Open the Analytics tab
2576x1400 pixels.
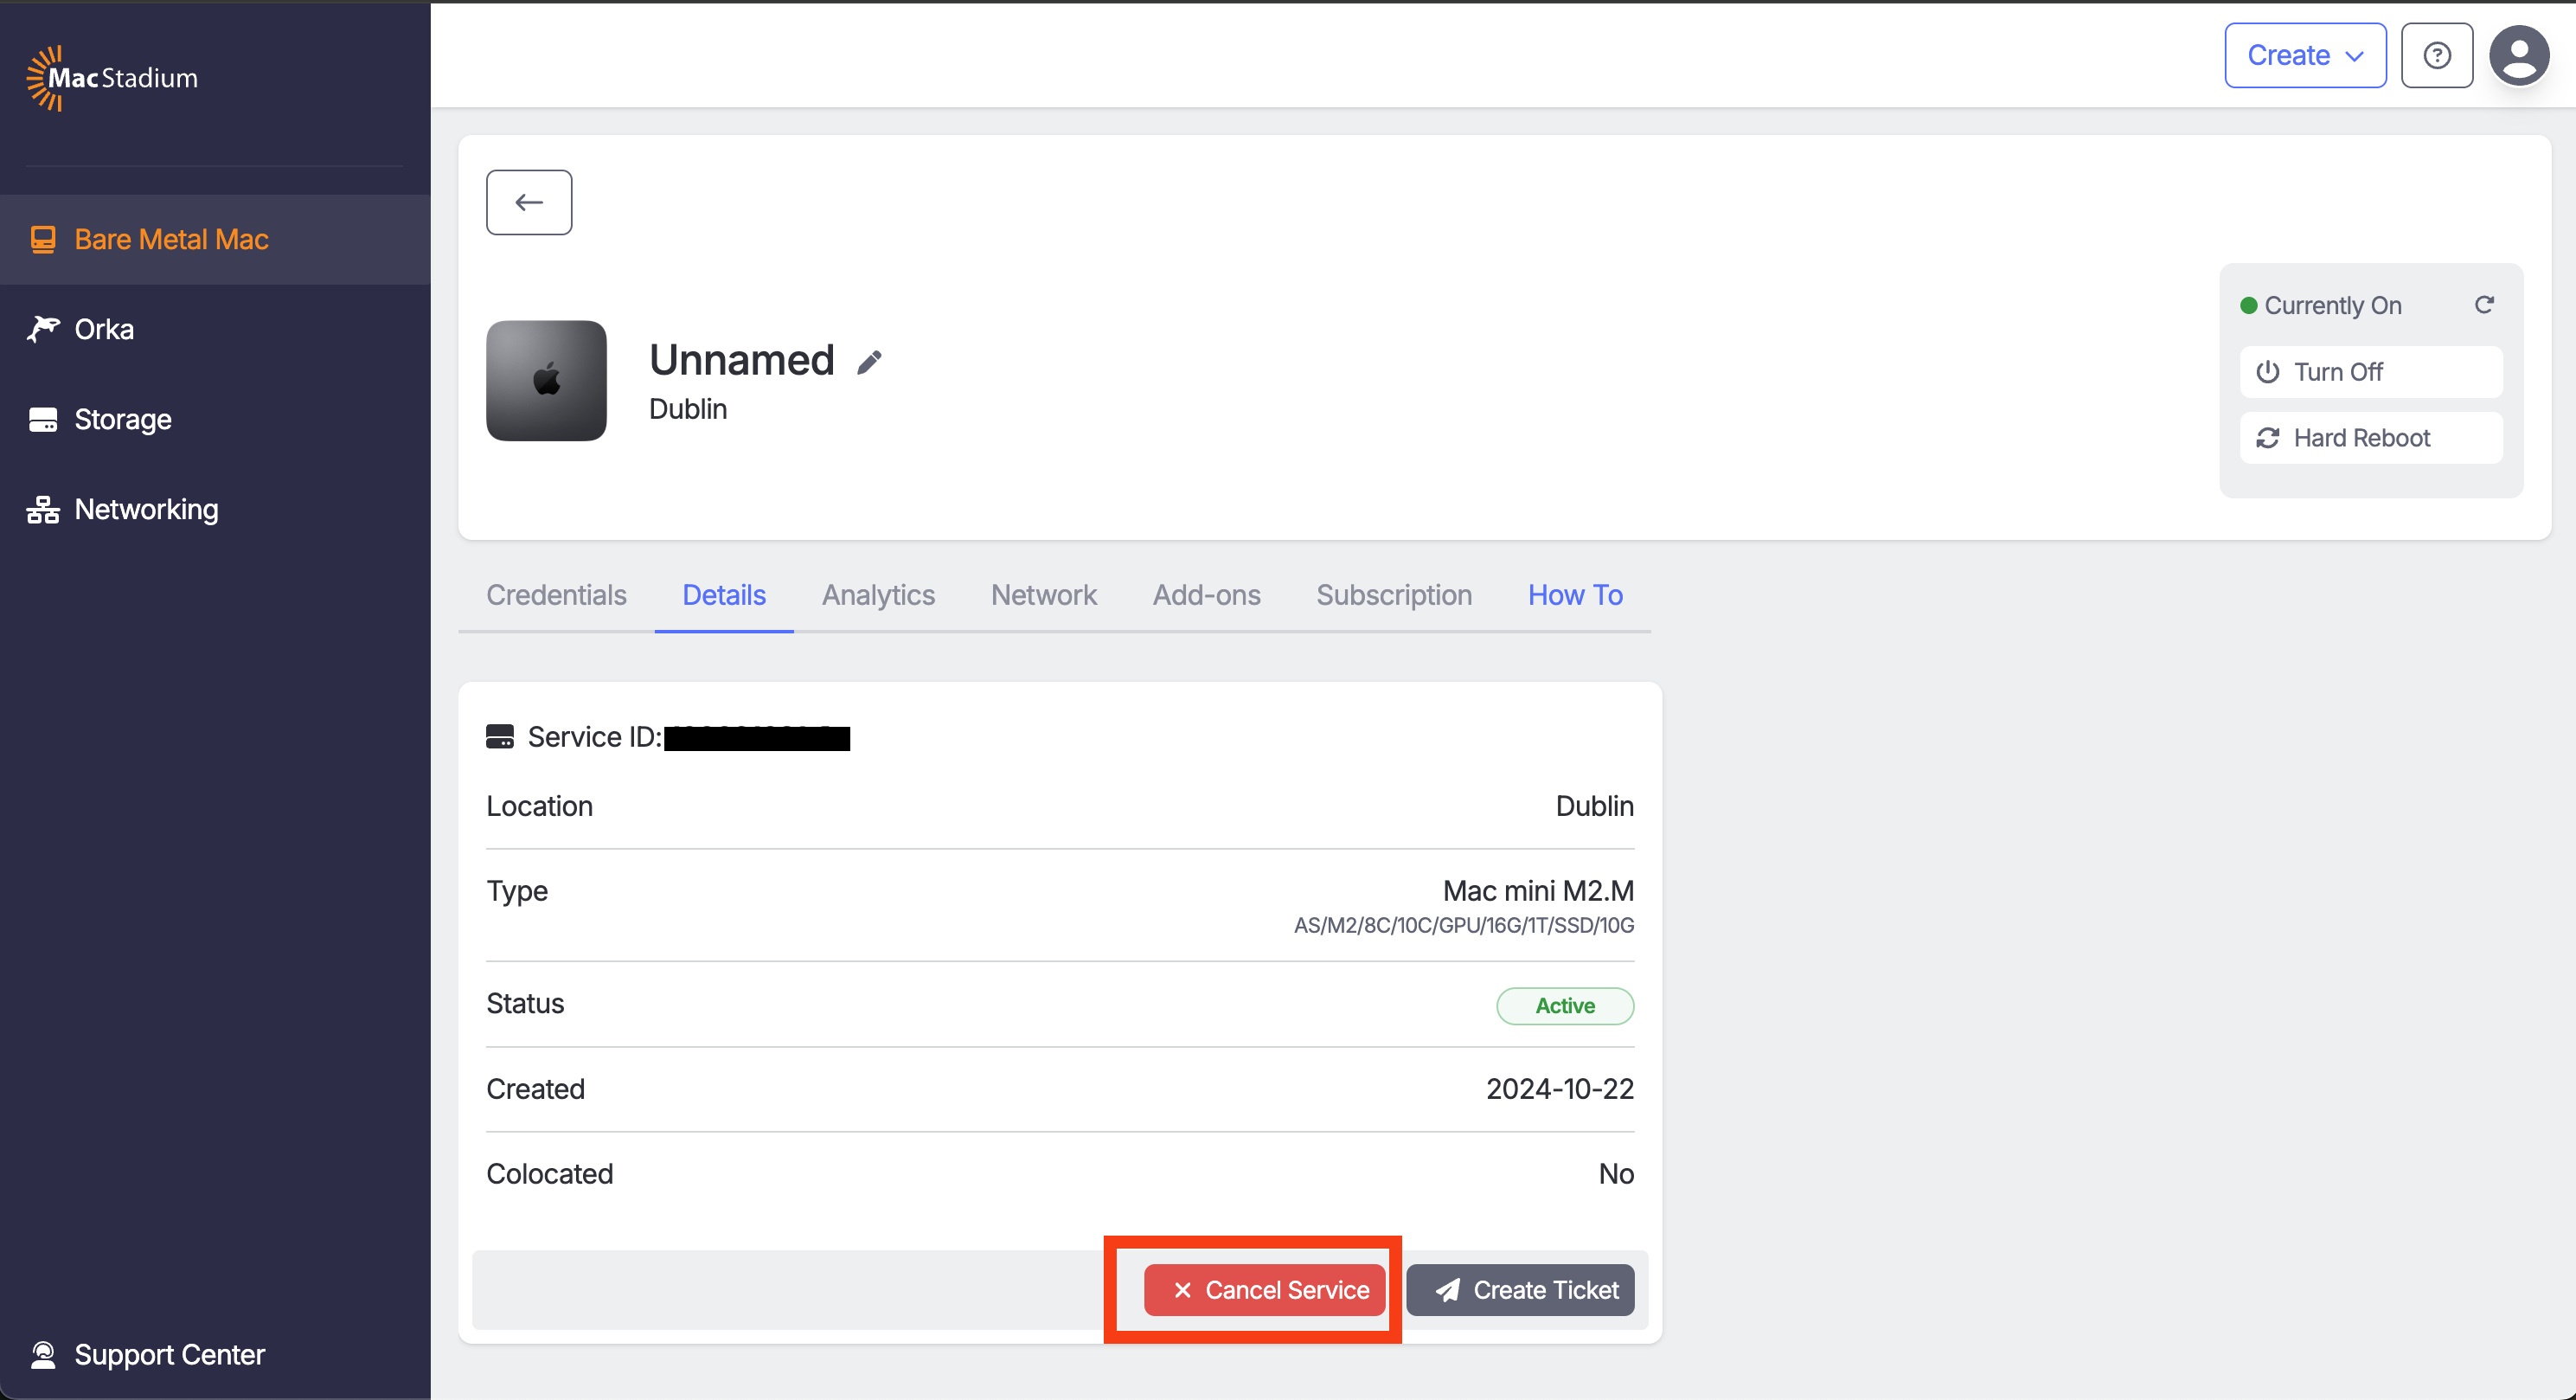click(x=878, y=595)
